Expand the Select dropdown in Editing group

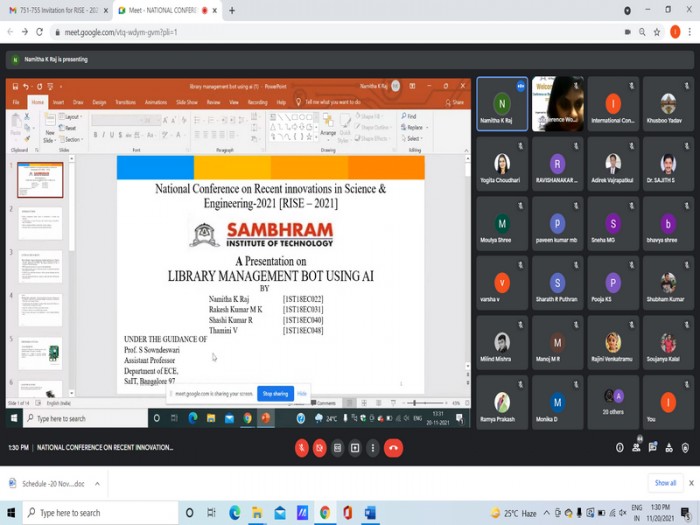click(413, 139)
